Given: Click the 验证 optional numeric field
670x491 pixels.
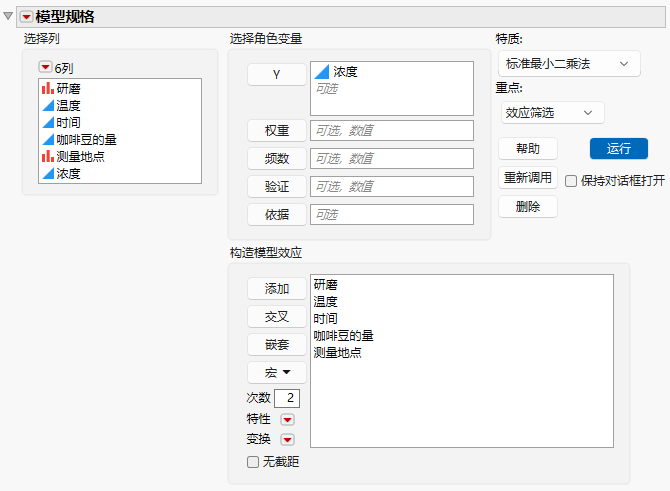Looking at the screenshot, I should [x=392, y=186].
